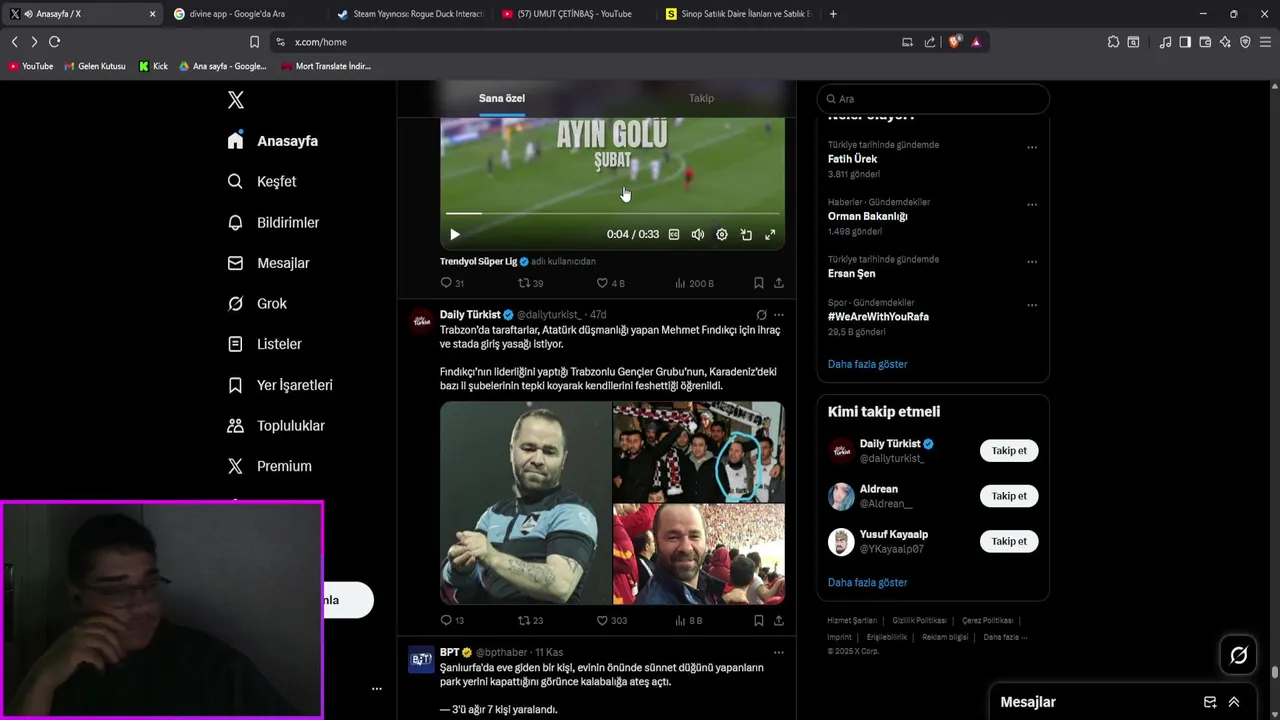Screen dimensions: 1280x720
Task: Open video settings gear
Action: [722, 234]
